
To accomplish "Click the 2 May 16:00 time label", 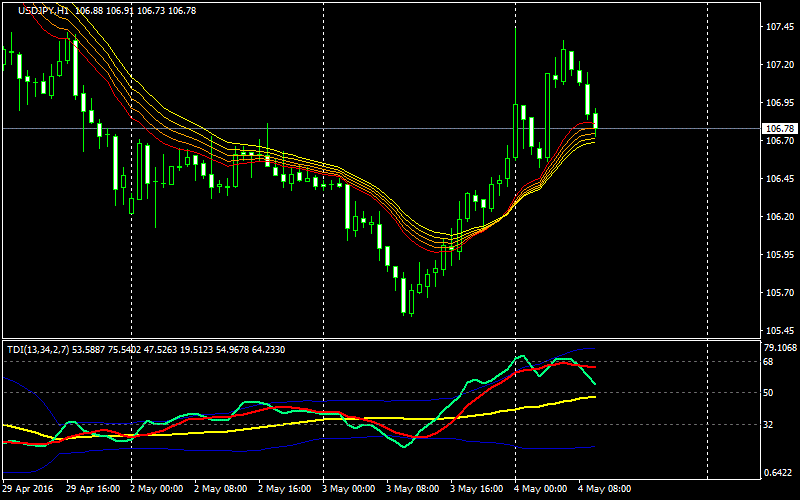I will 285,489.
